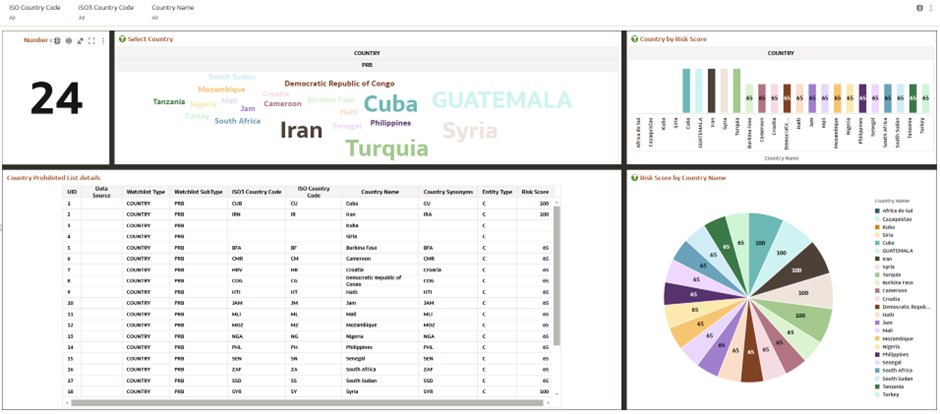The image size is (940, 414).
Task: Click the dashboard filters icon at top right
Action: coord(920,8)
